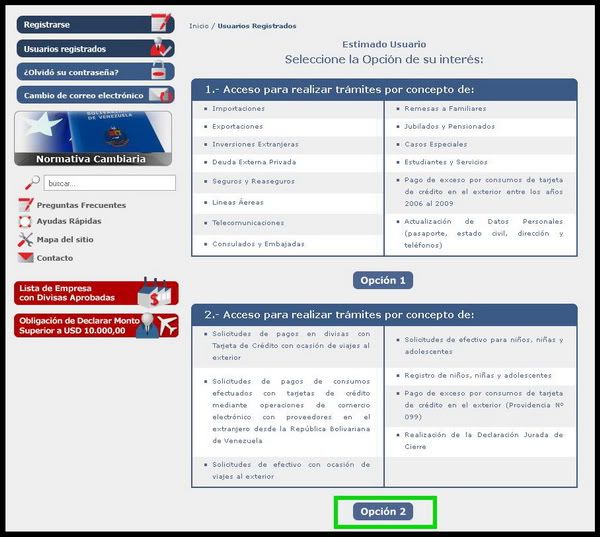Click Pago de exceso Providencia Nº 099 item

tap(484, 405)
